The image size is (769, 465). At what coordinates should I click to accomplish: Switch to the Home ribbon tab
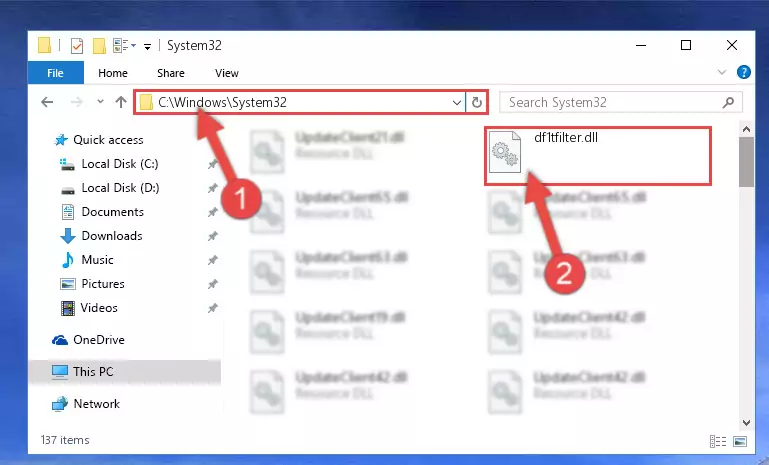pyautogui.click(x=113, y=73)
